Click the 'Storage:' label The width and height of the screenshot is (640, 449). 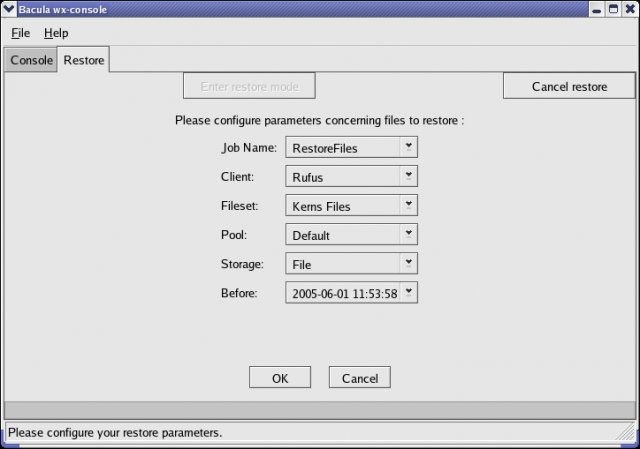coord(242,264)
